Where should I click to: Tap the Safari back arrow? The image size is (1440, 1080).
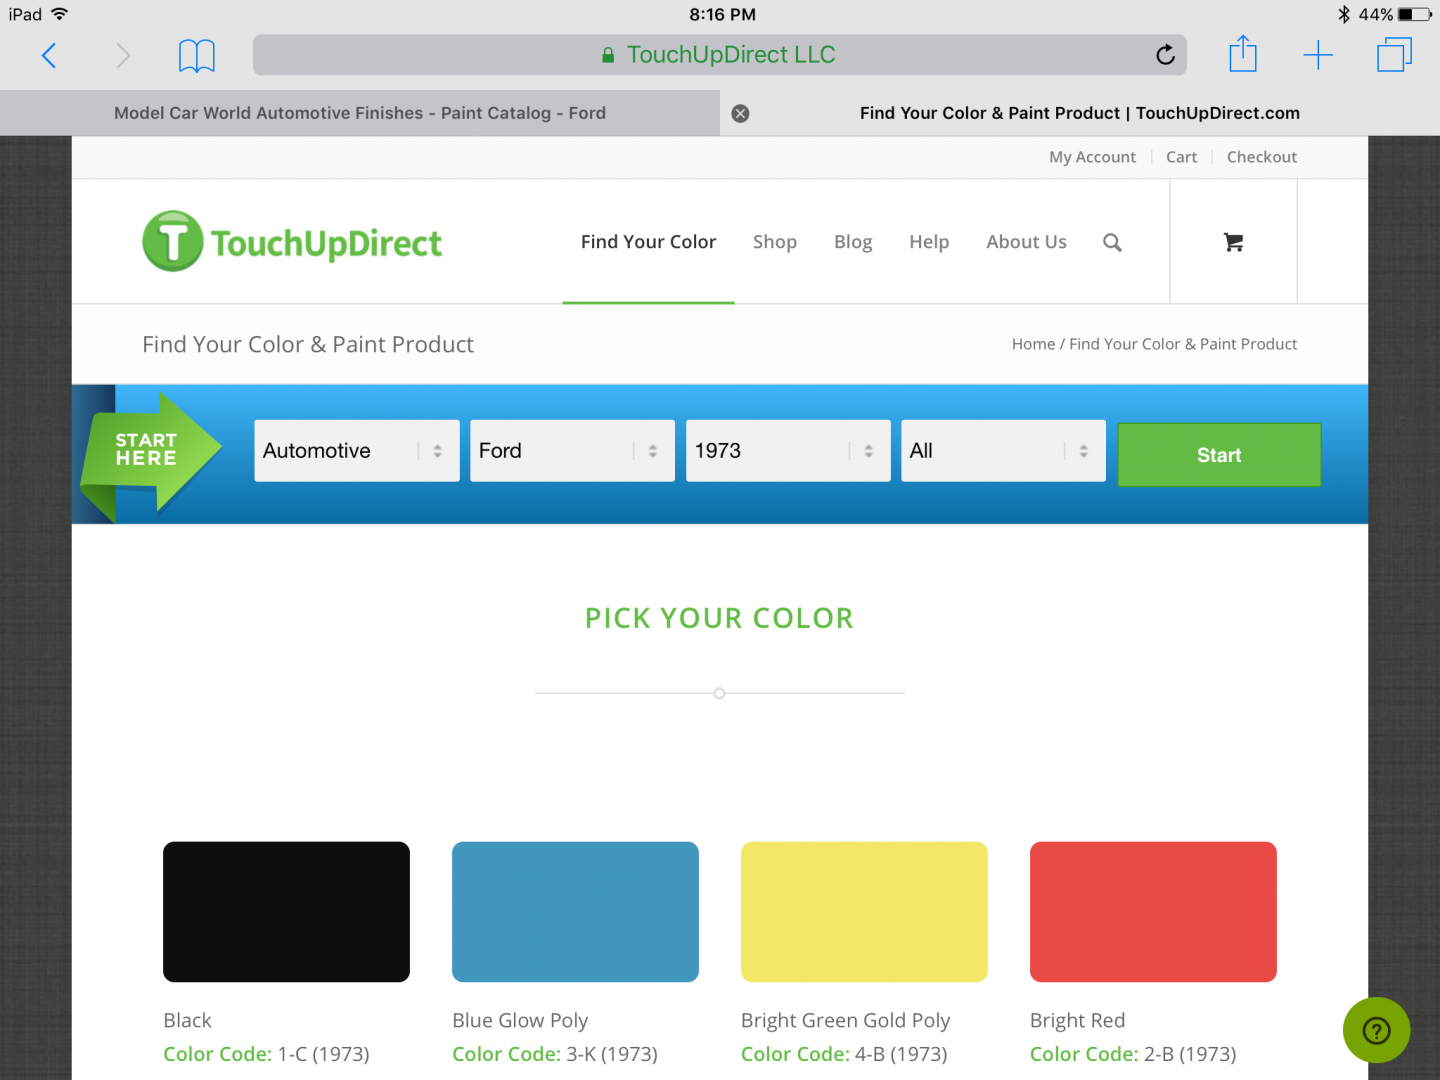tap(48, 55)
